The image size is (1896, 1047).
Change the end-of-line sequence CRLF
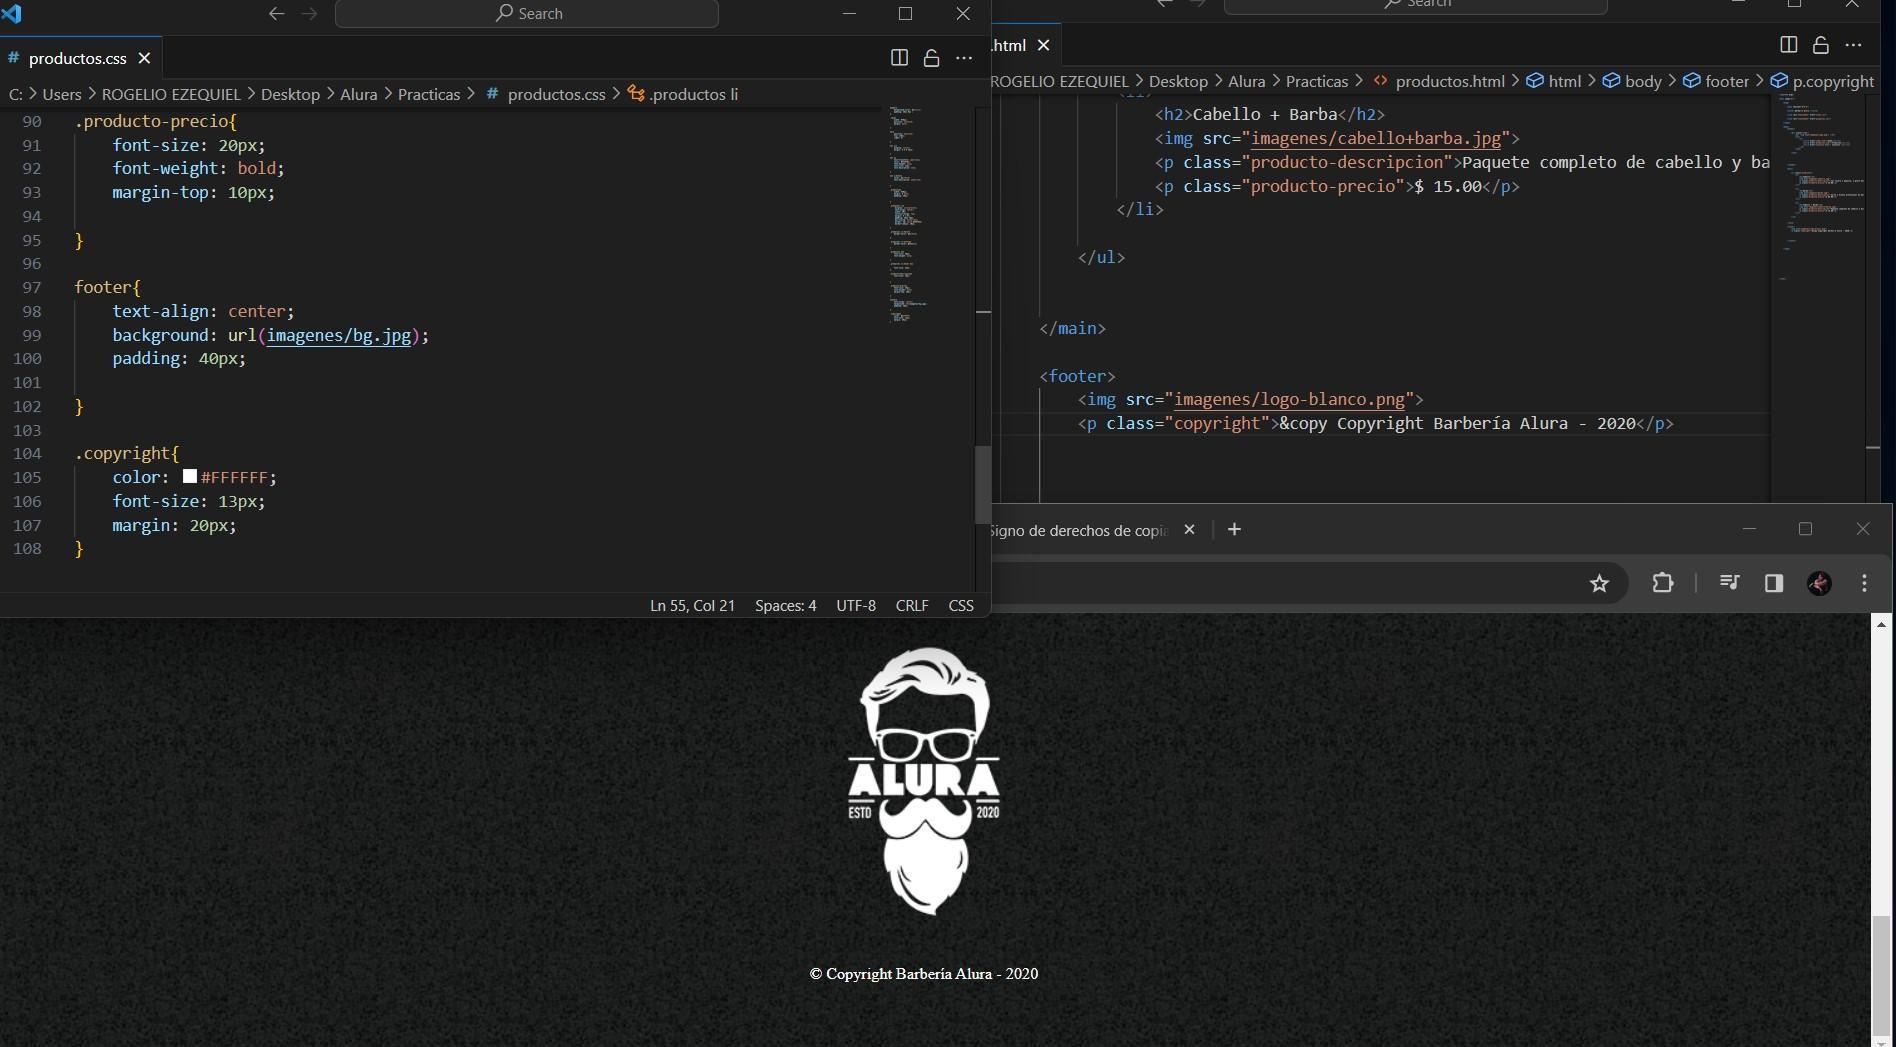click(x=912, y=606)
